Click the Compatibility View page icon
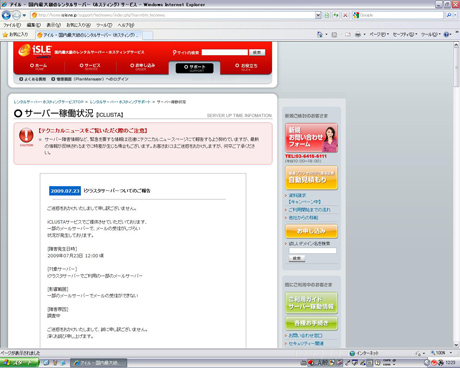Screen dimensions: 460x368 tap(327, 15)
